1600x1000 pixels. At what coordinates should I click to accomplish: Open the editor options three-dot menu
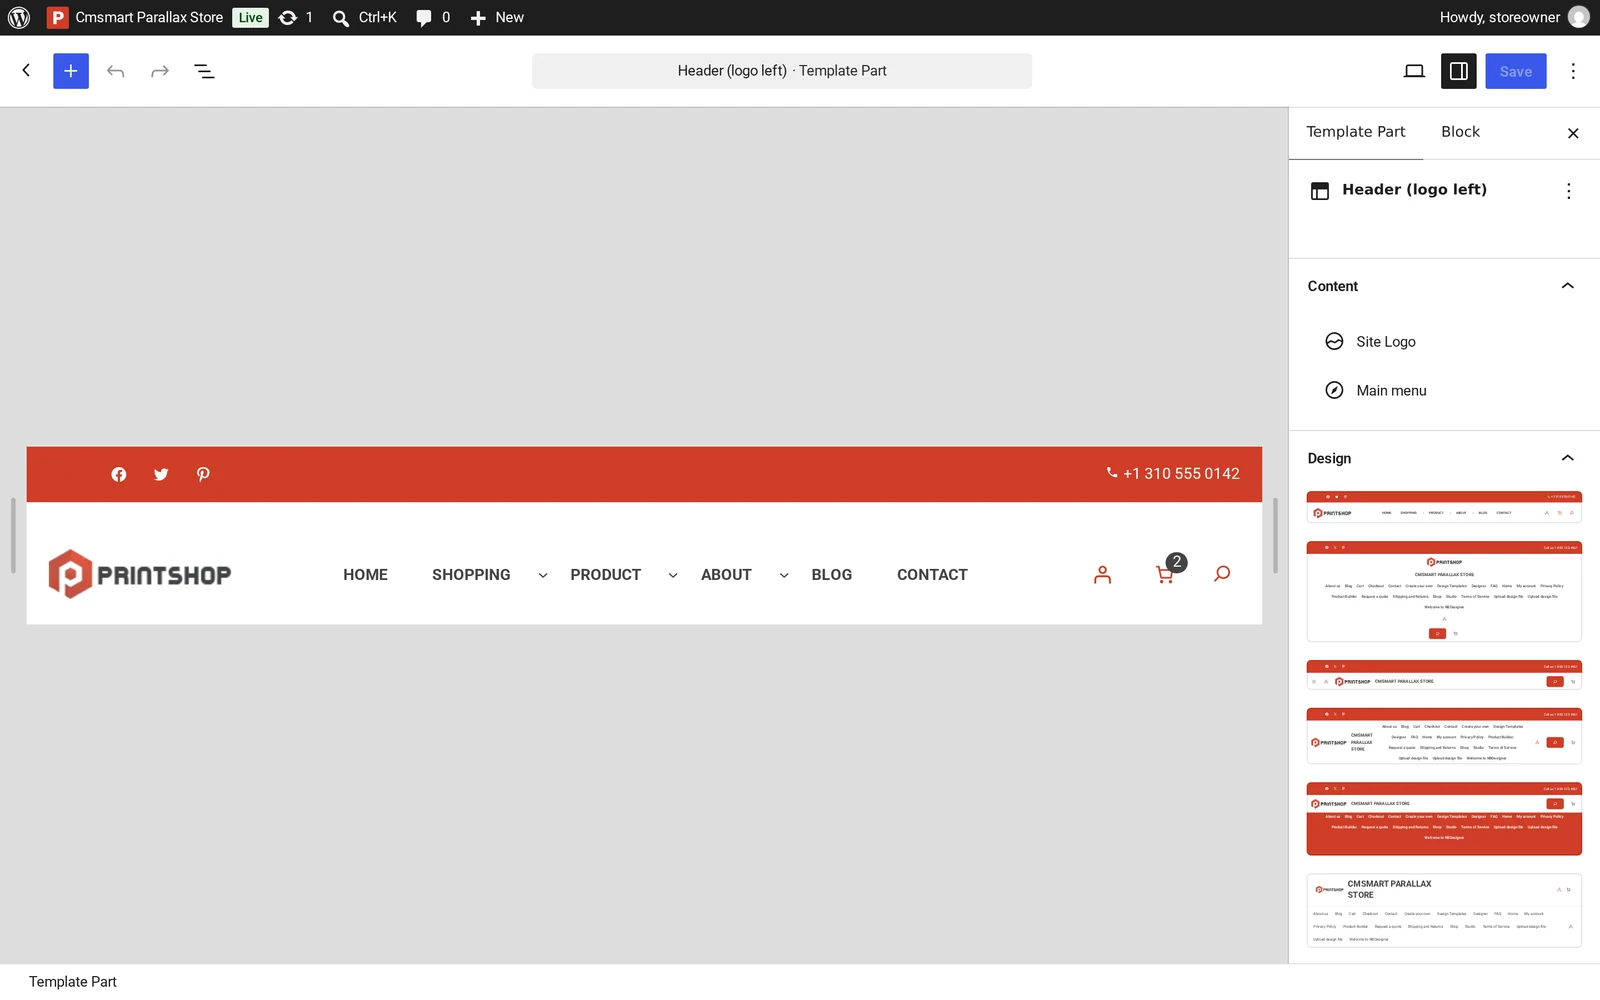click(x=1573, y=71)
